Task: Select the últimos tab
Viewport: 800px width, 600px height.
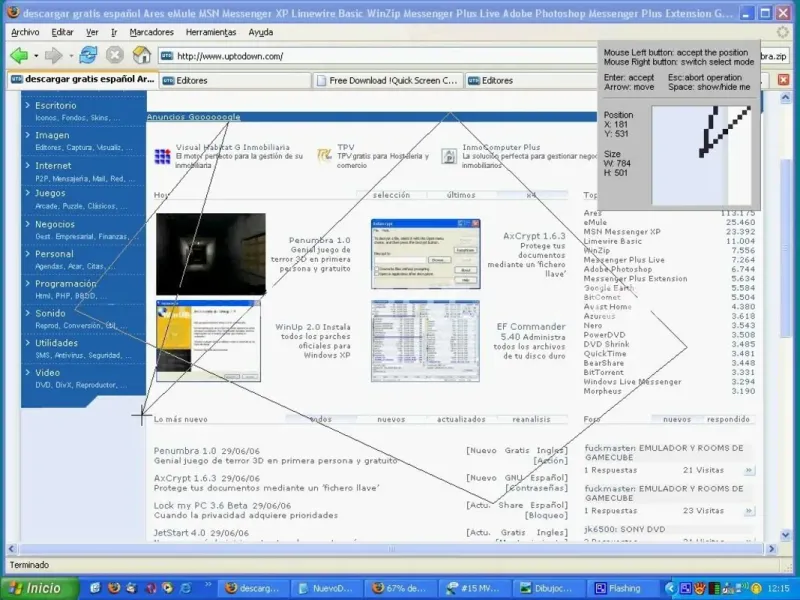Action: tap(461, 195)
